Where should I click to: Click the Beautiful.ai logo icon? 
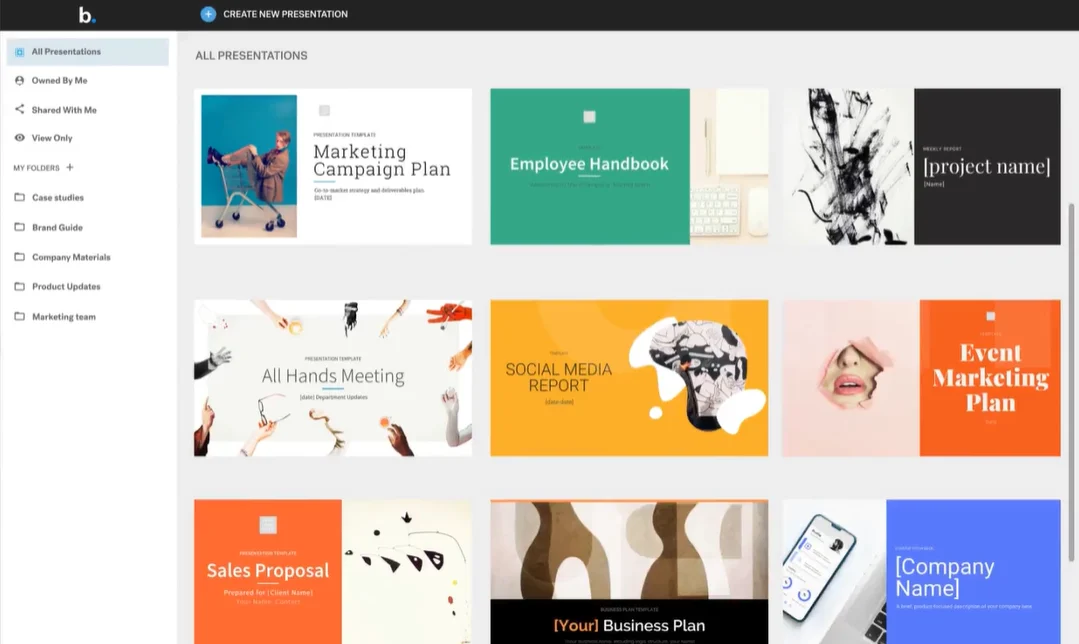[87, 15]
